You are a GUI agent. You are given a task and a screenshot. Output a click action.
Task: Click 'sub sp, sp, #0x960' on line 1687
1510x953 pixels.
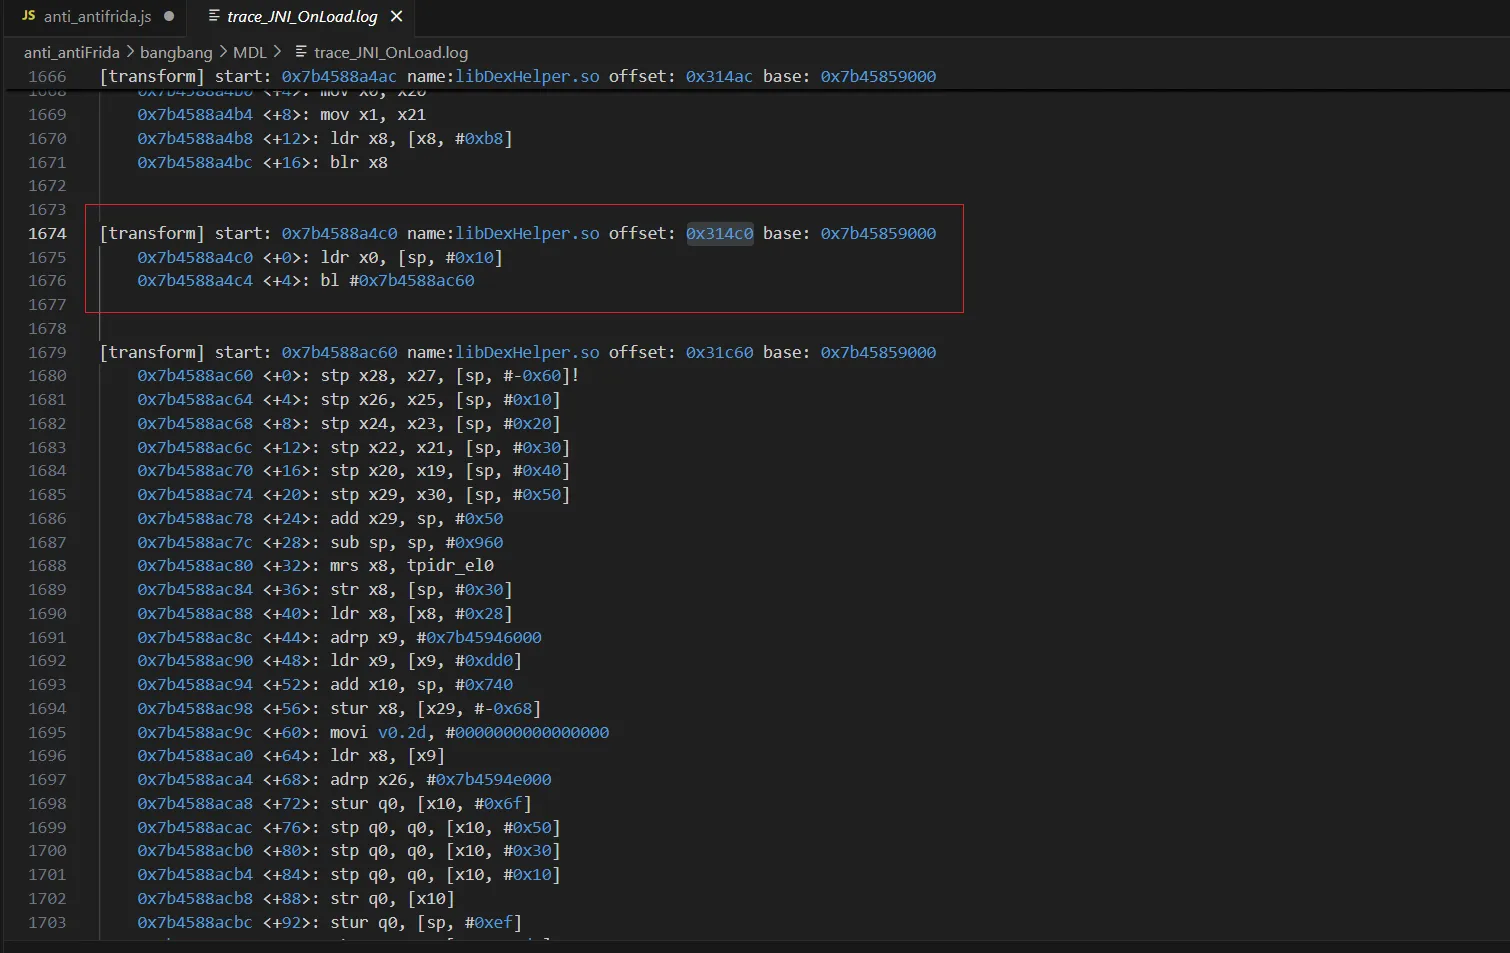pyautogui.click(x=417, y=542)
